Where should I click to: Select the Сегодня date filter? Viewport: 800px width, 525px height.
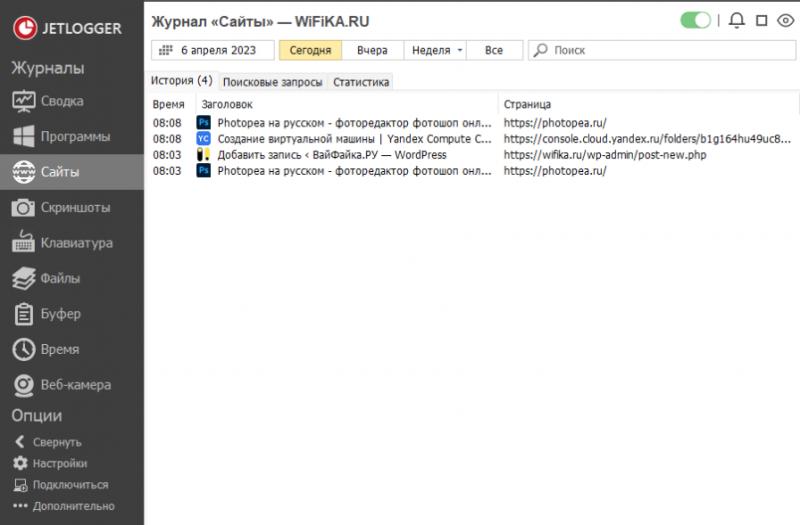point(310,50)
